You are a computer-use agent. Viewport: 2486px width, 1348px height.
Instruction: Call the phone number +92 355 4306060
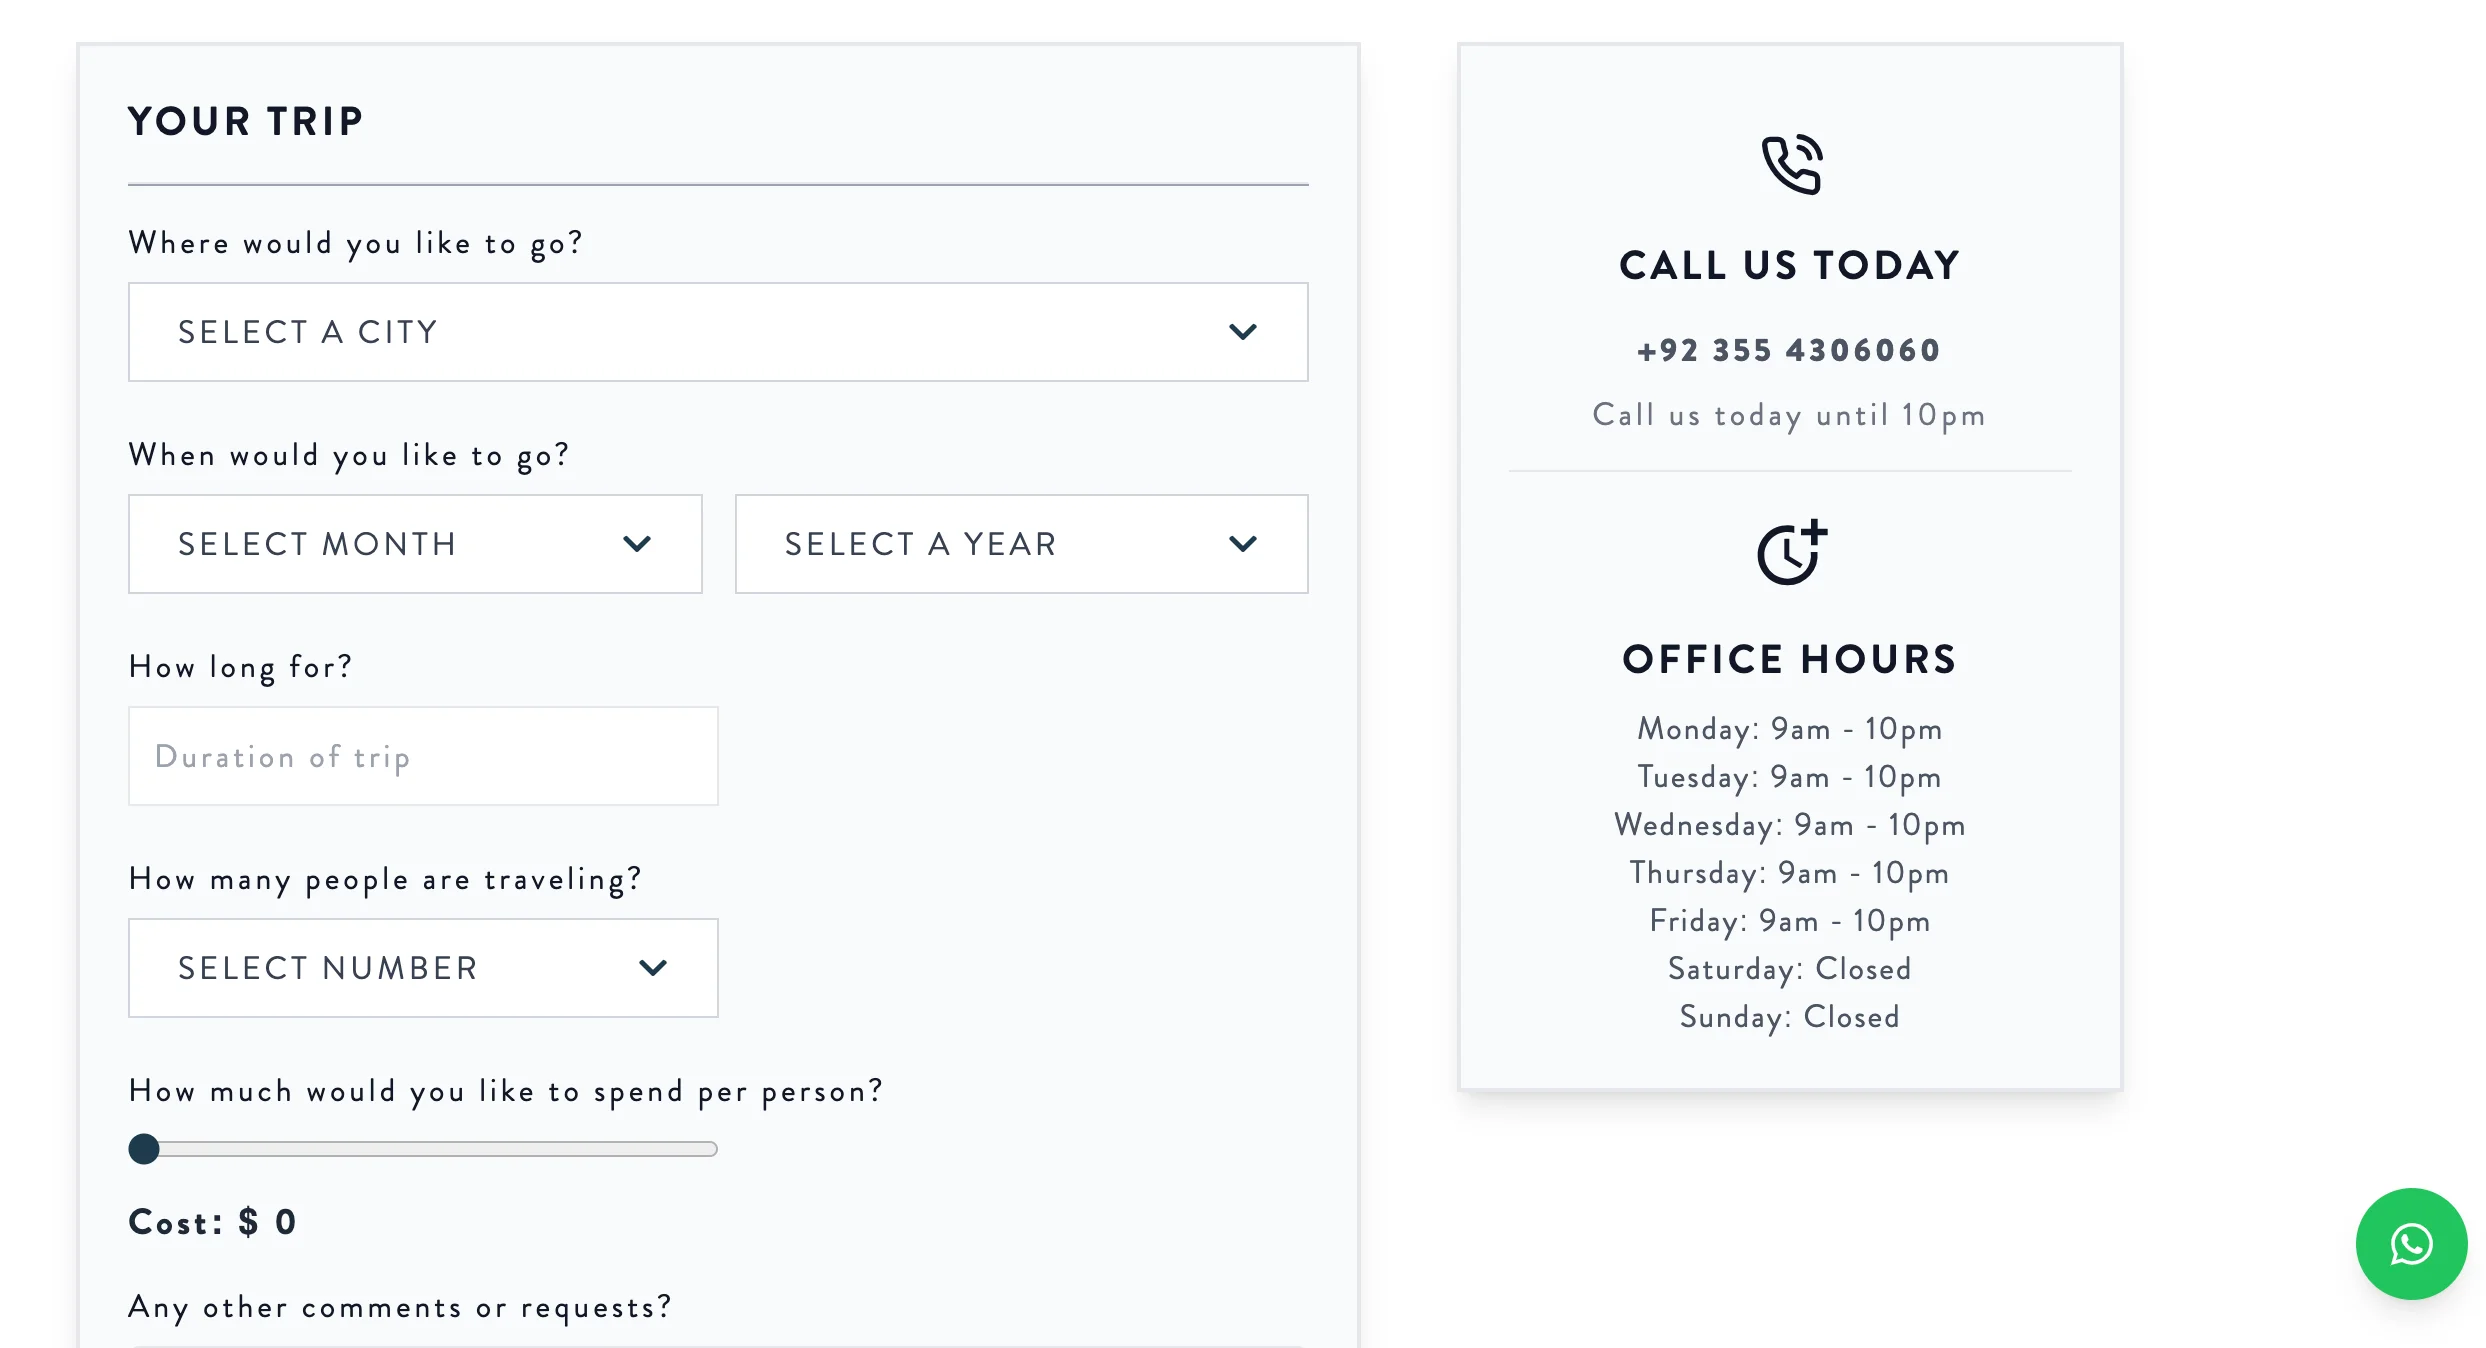tap(1789, 351)
